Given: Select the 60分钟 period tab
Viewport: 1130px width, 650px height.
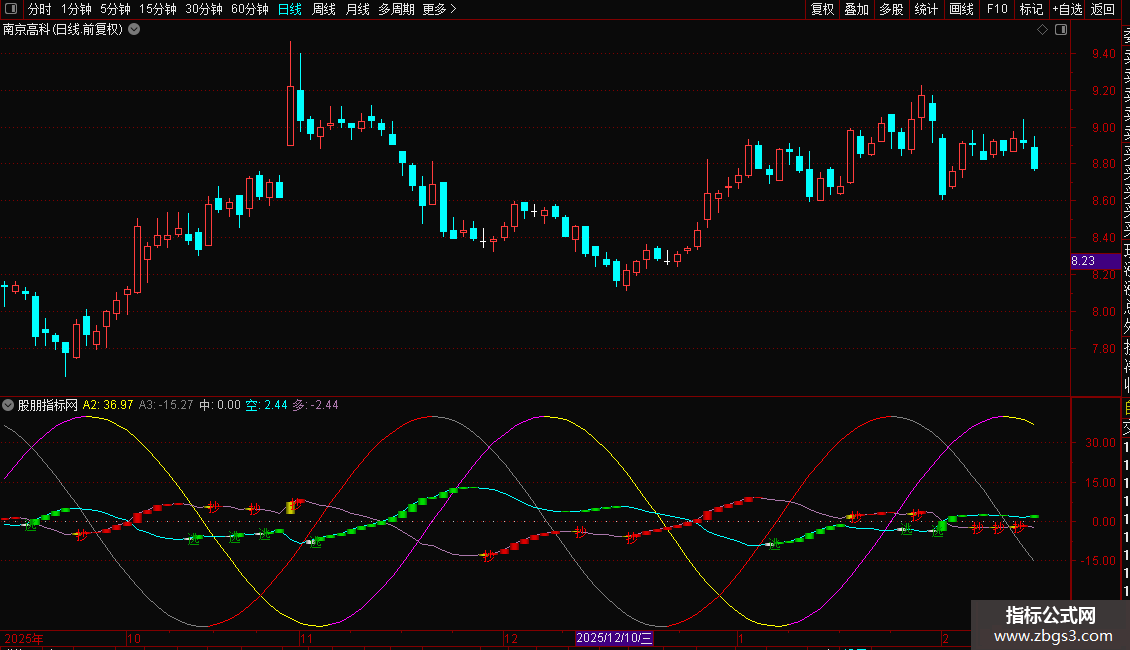Looking at the screenshot, I should [x=249, y=9].
